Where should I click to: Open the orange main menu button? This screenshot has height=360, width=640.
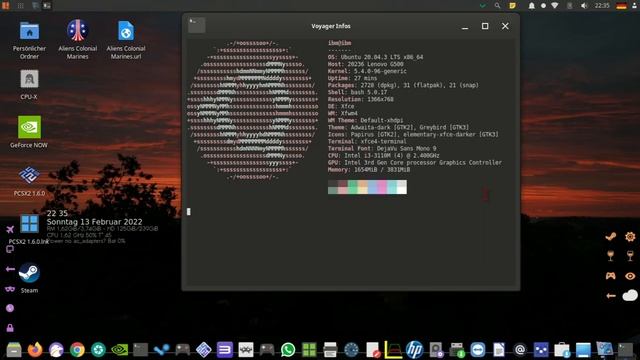(5, 5)
